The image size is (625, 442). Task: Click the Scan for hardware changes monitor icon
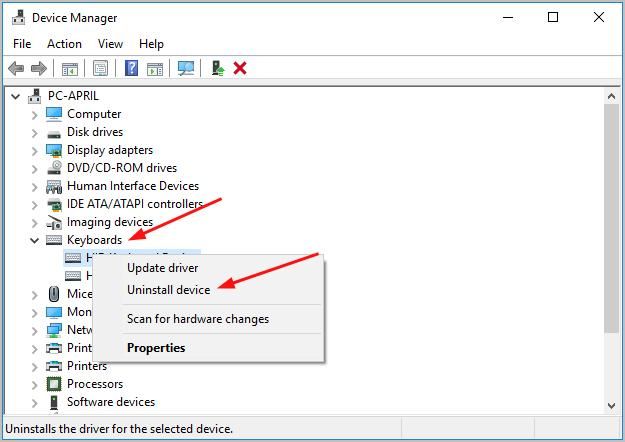(185, 69)
